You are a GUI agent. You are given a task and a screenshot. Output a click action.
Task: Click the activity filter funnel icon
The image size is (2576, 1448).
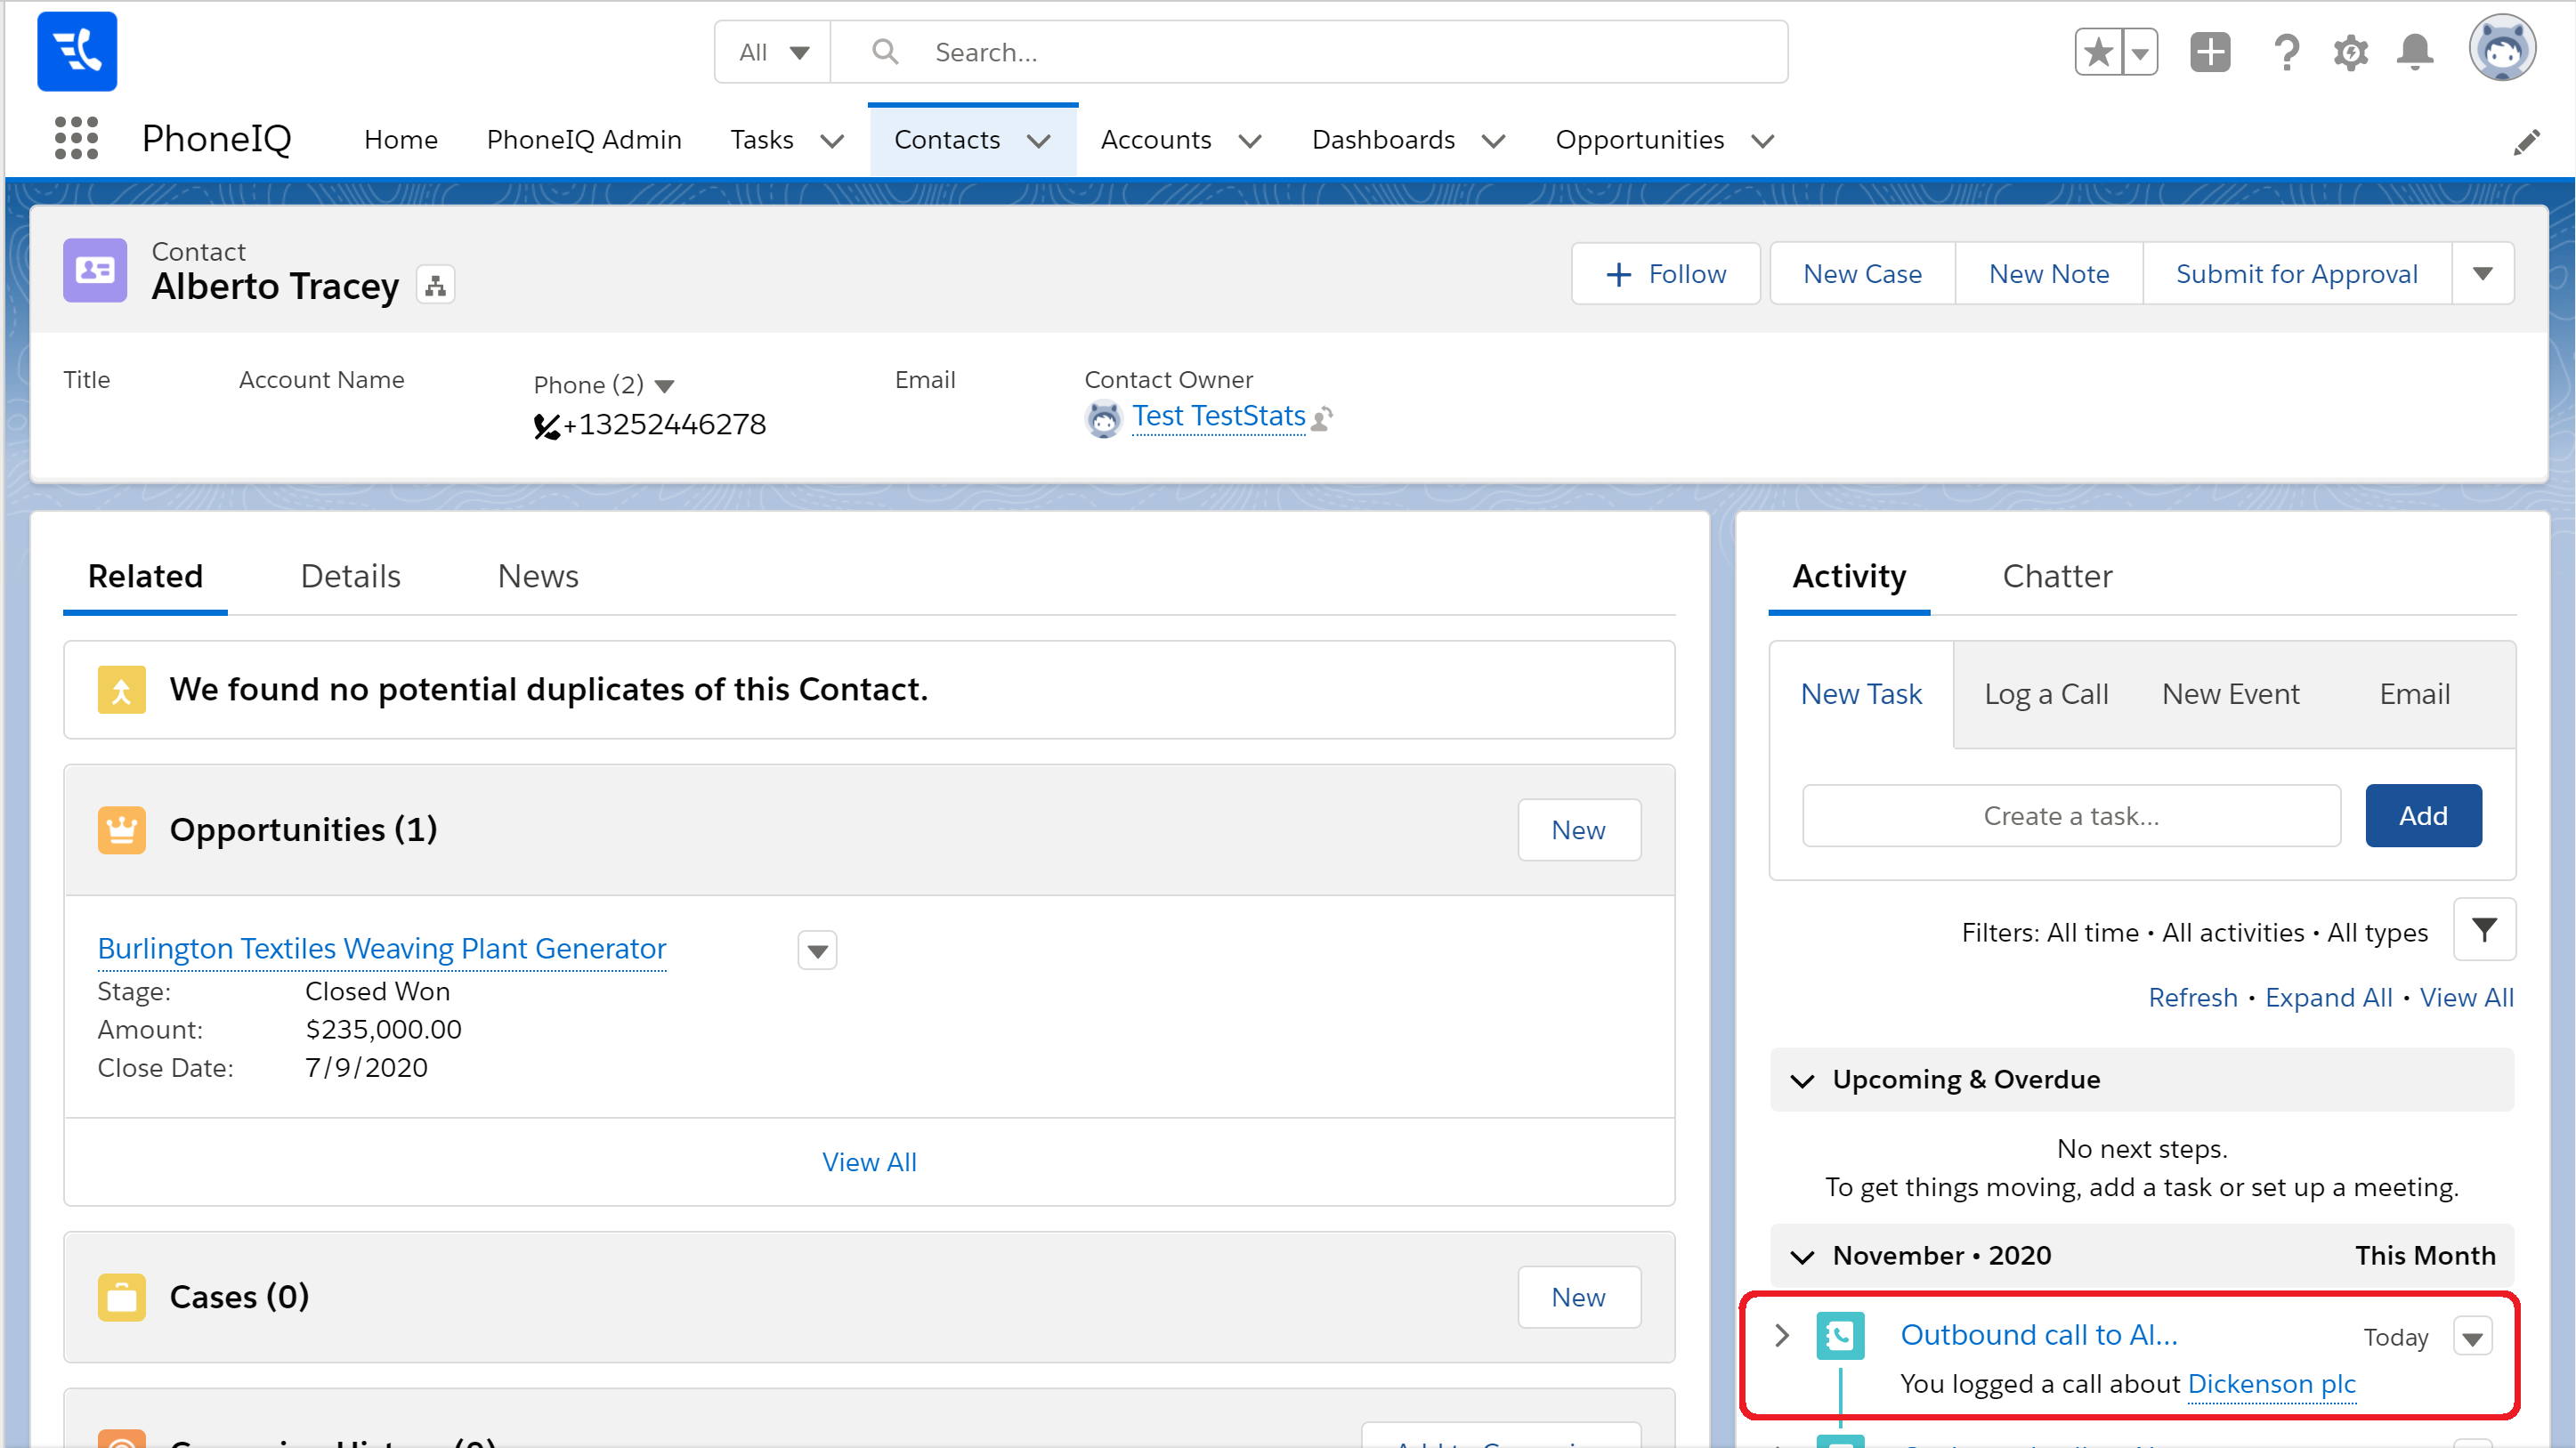[x=2484, y=930]
